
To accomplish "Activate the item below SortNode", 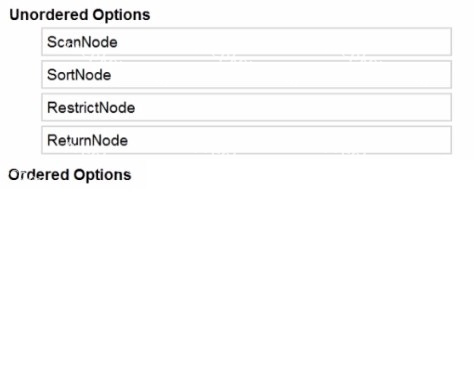I will [247, 107].
